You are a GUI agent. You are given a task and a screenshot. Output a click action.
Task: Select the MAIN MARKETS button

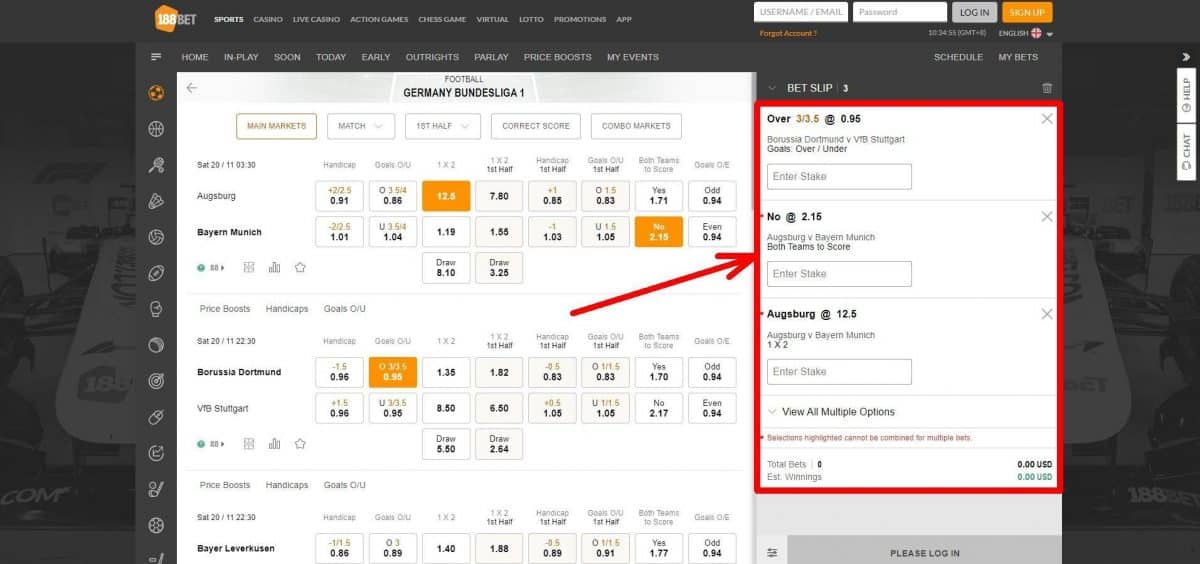pos(277,126)
